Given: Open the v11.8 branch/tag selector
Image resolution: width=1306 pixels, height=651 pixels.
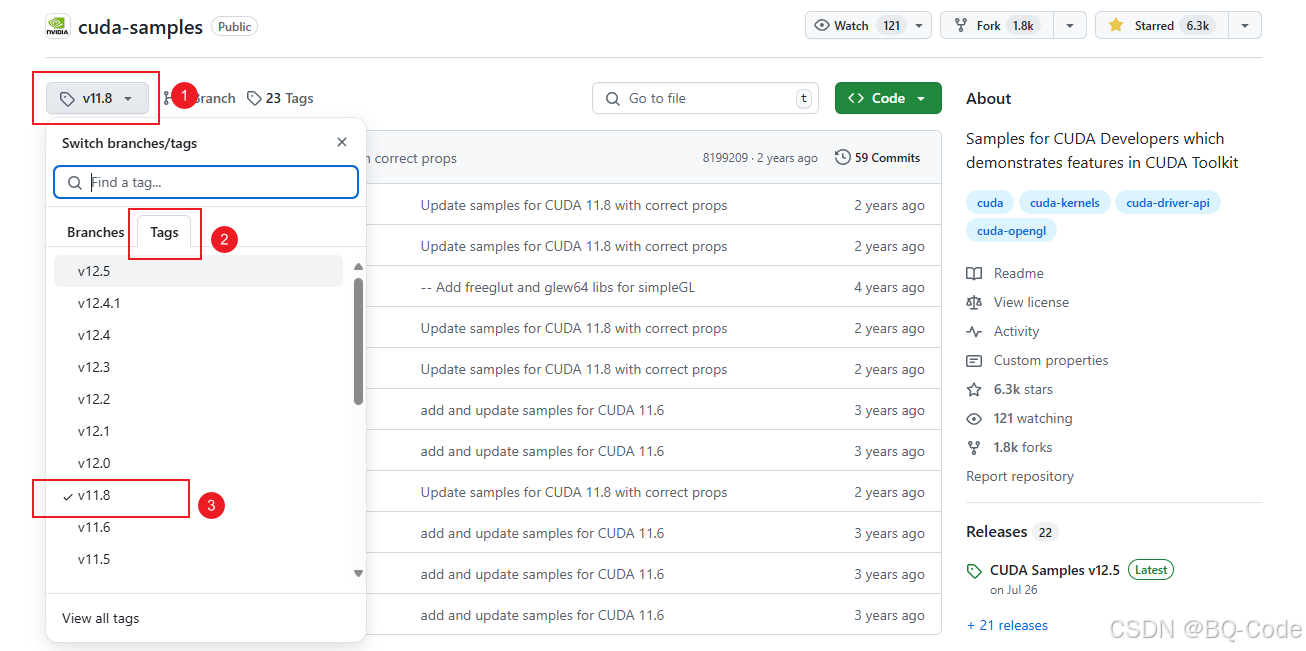Looking at the screenshot, I should [x=97, y=98].
